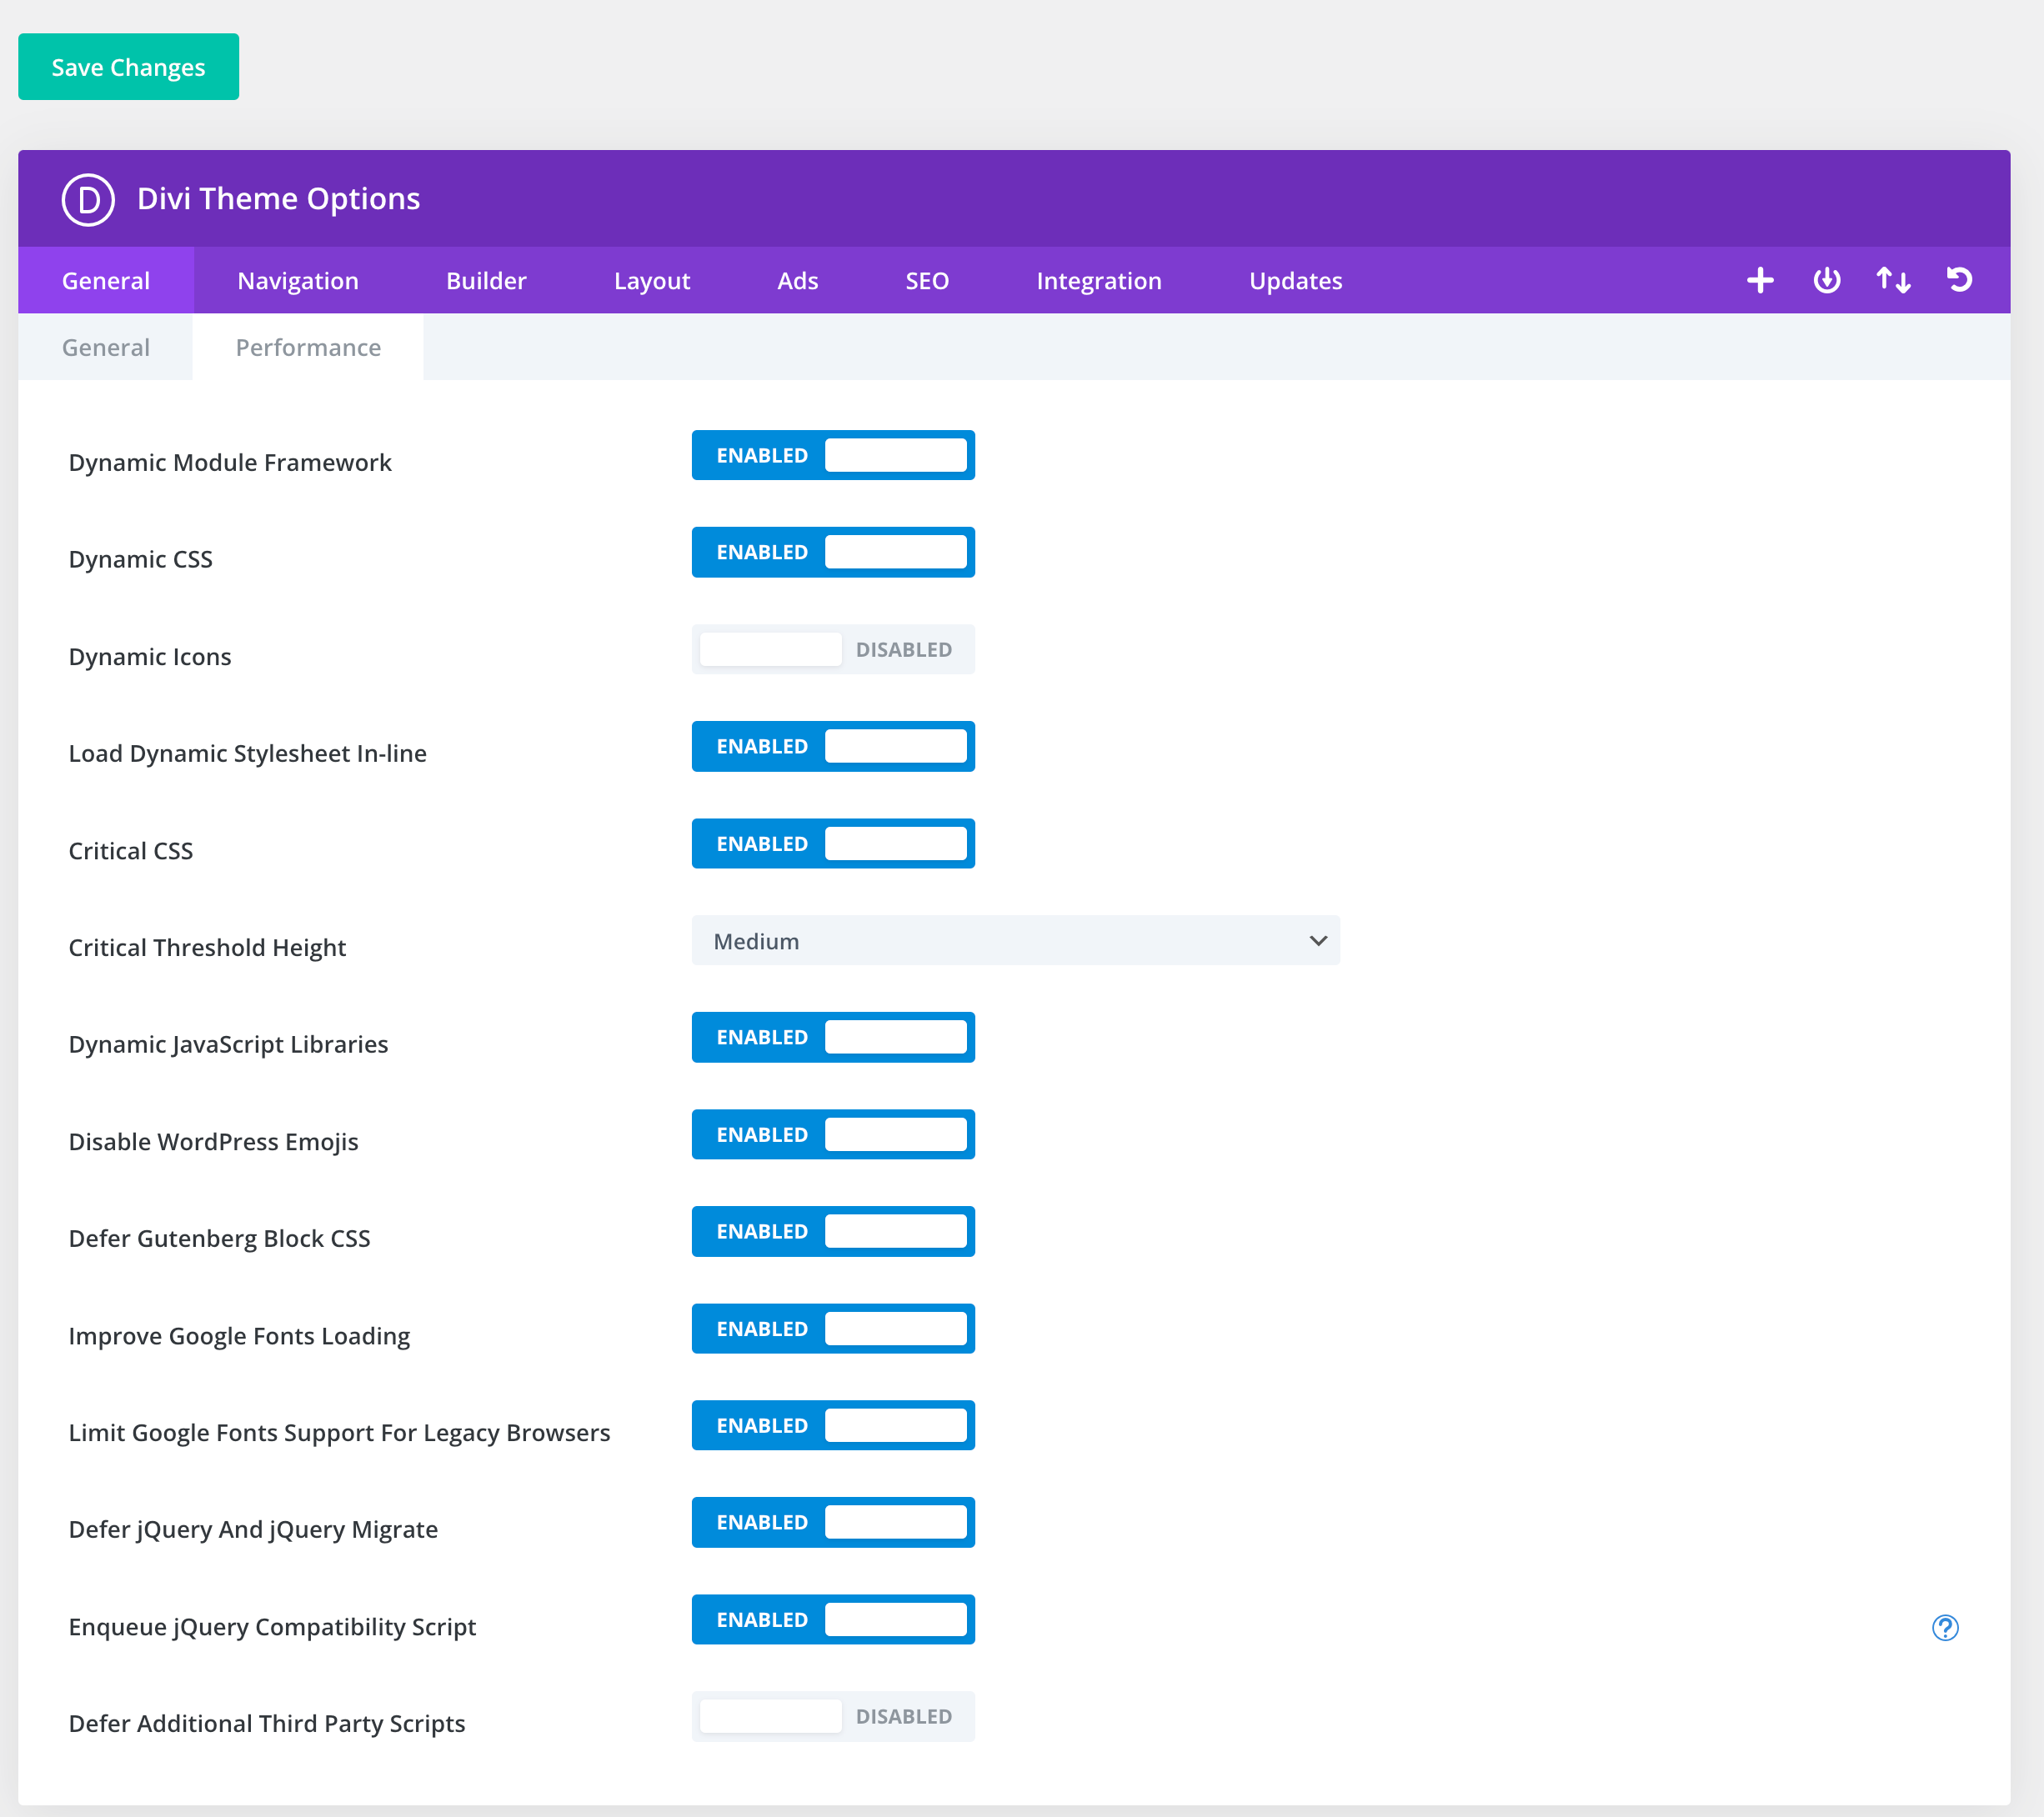Toggle the Dynamic CSS switch

(x=833, y=552)
